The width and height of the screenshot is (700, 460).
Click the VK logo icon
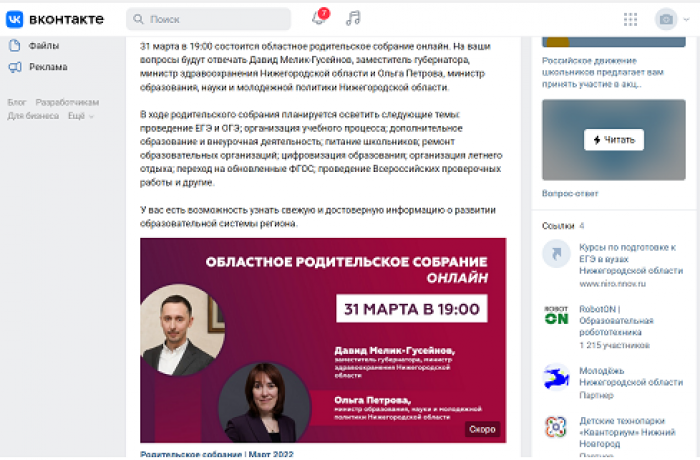click(x=14, y=19)
